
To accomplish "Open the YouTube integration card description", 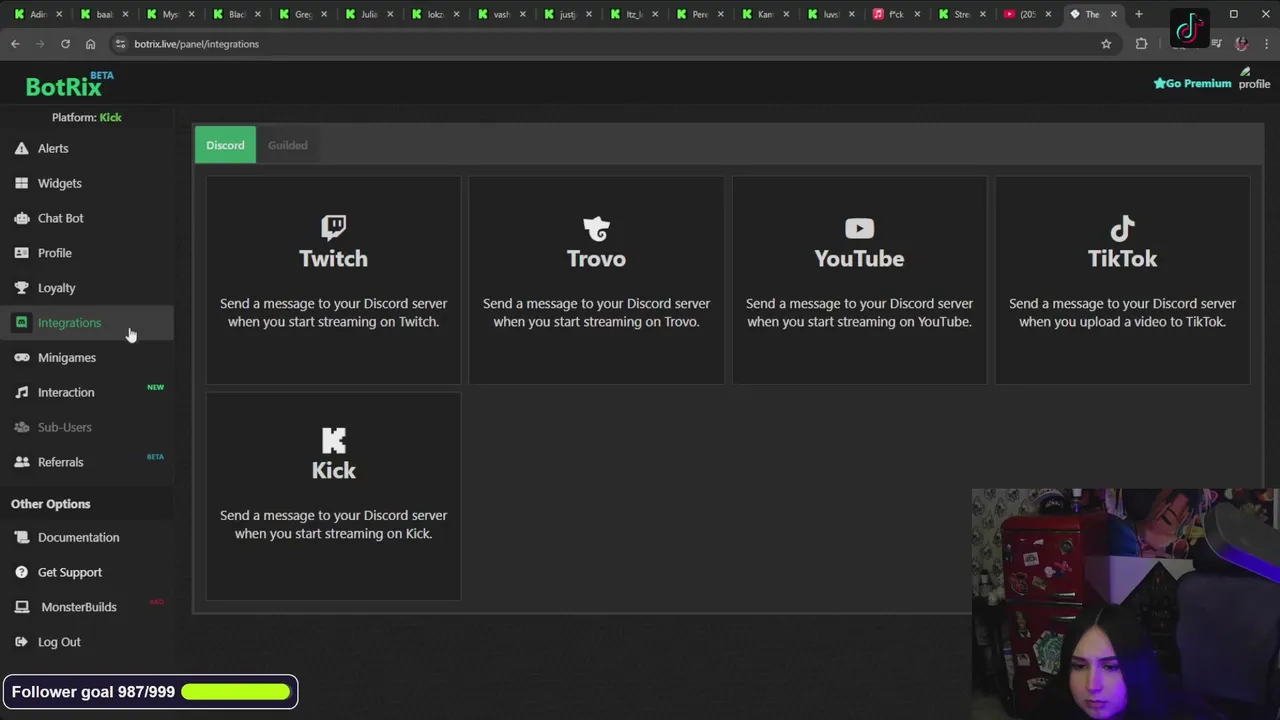I will coord(859,312).
